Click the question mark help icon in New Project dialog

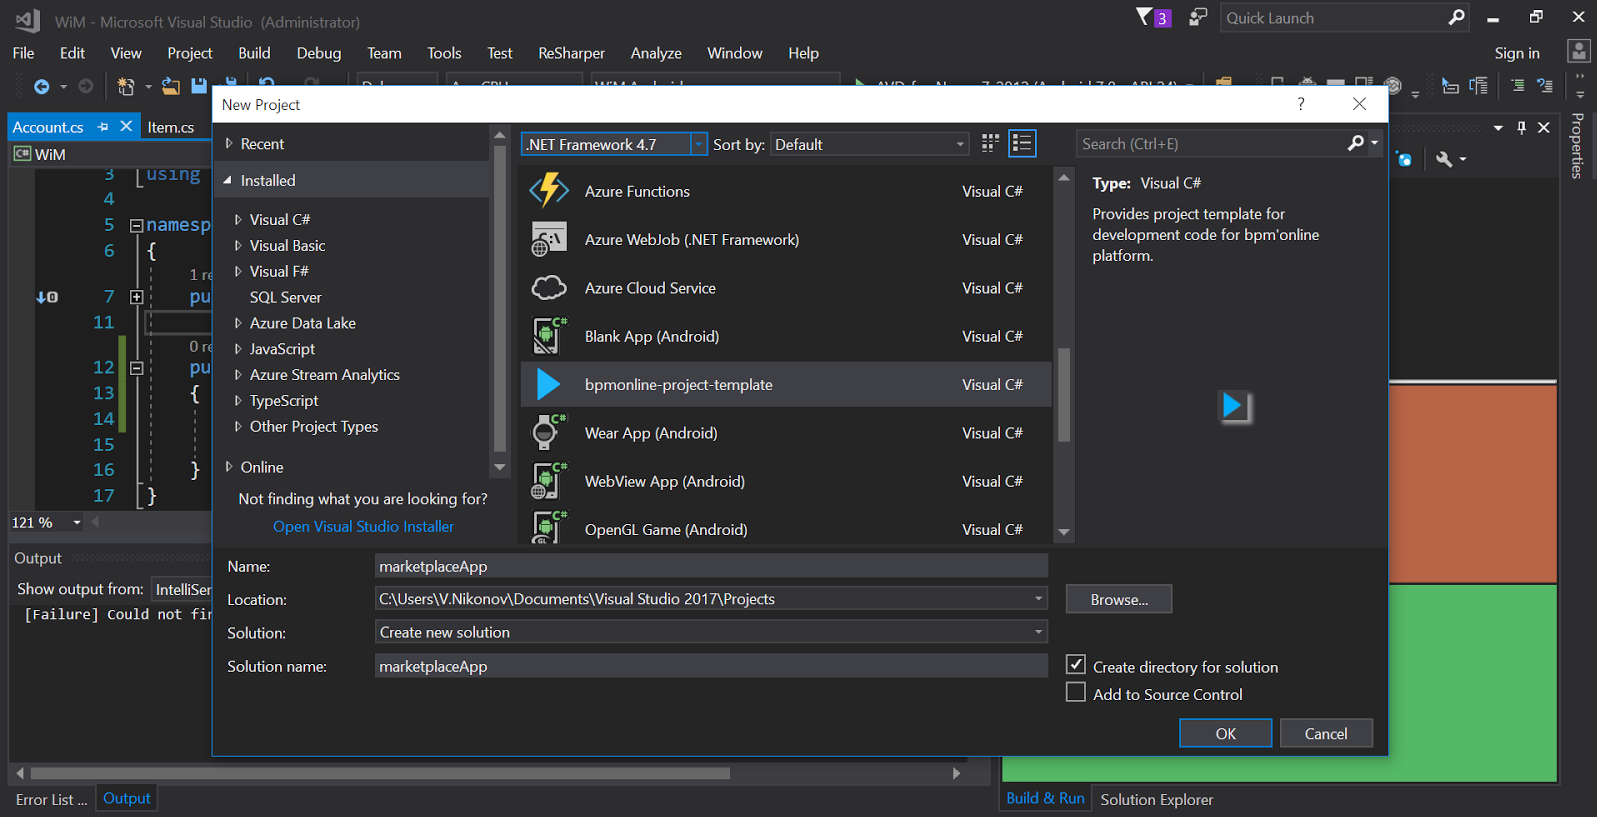[x=1301, y=104]
